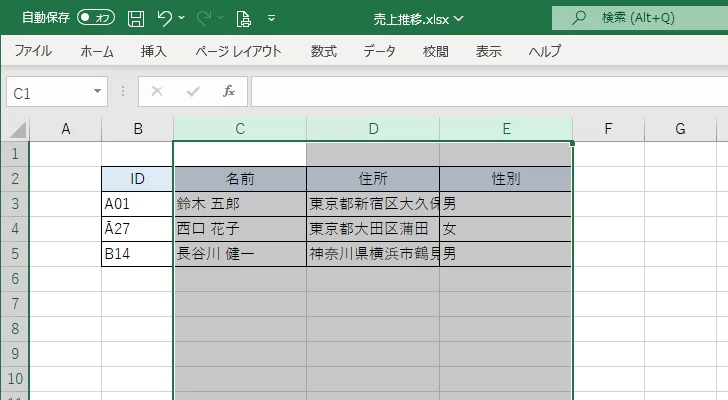Viewport: 728px width, 400px height.
Task: Select cell containing B14
Action: [137, 254]
